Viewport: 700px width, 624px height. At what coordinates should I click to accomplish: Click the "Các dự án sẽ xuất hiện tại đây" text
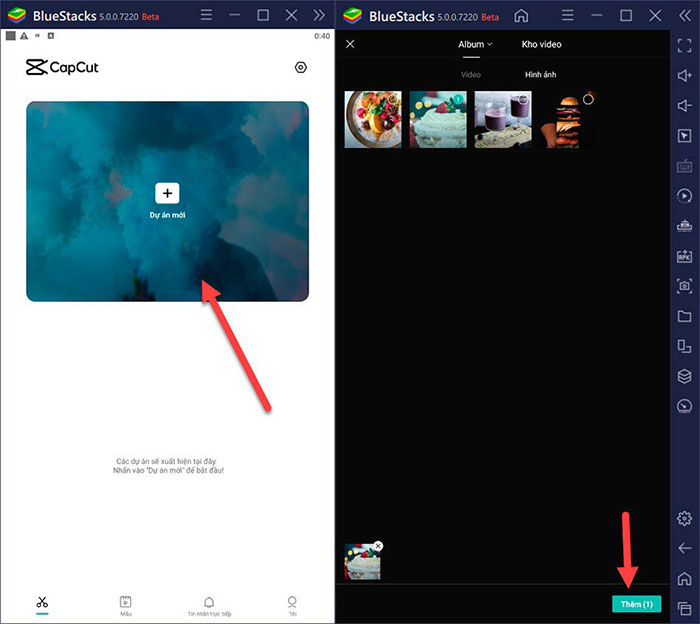click(166, 461)
